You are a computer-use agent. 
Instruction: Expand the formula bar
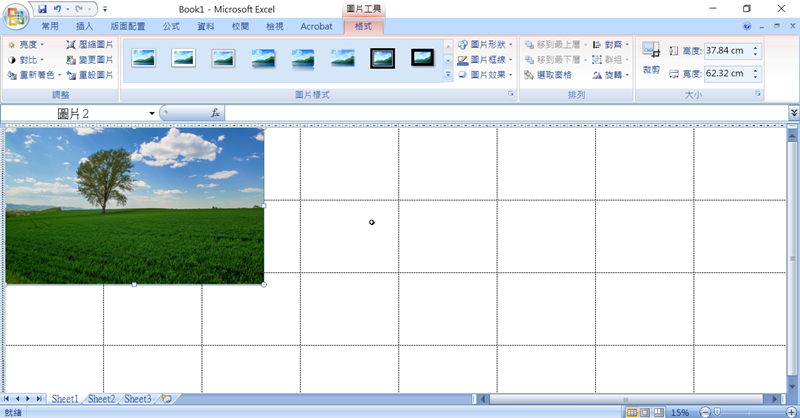point(794,113)
